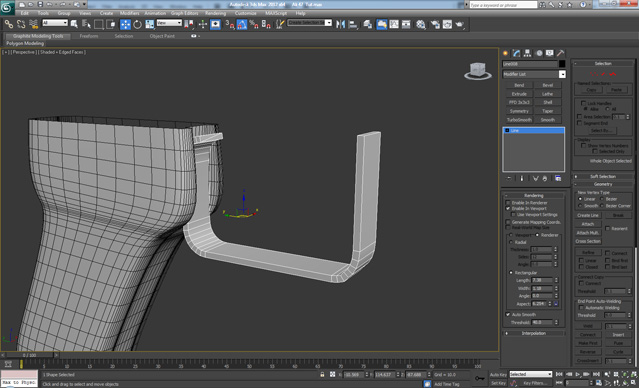The width and height of the screenshot is (639, 388).
Task: Open the Motion panel wheel icon
Action: pos(539,53)
